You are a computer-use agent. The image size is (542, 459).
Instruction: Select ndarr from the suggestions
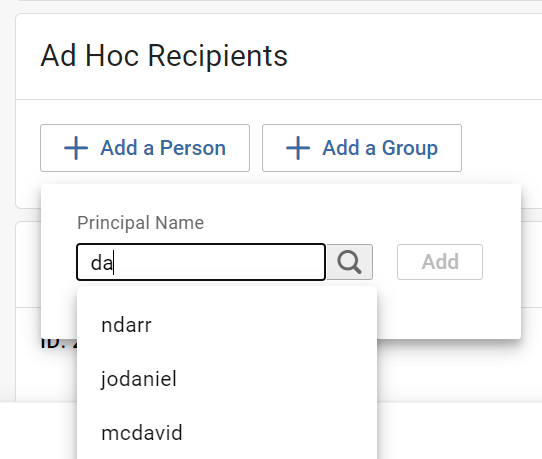click(x=227, y=325)
